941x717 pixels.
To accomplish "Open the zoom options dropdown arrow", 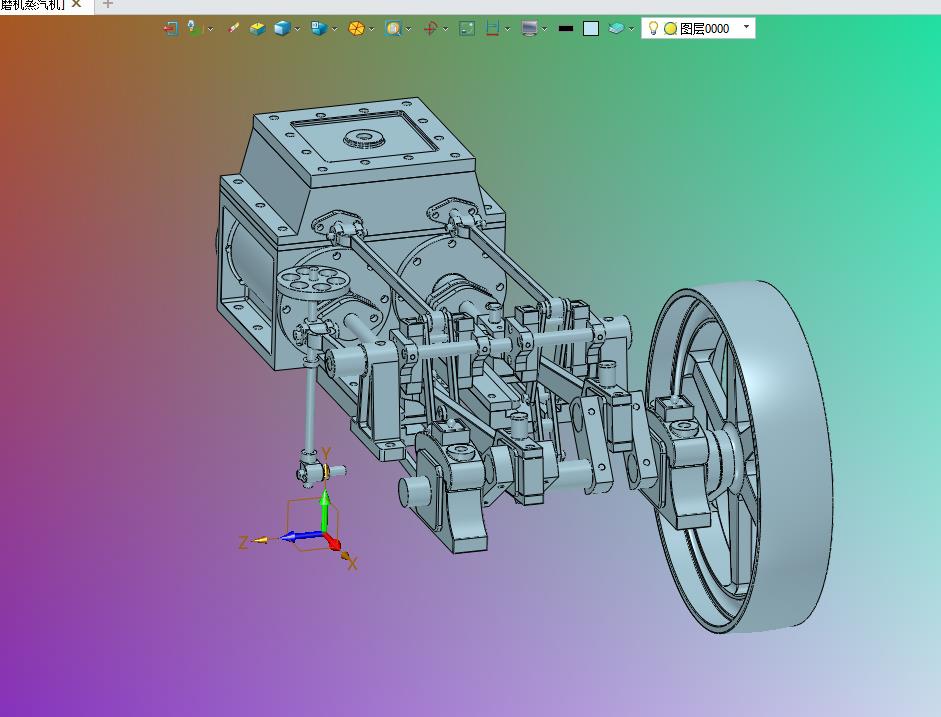I will coord(409,28).
